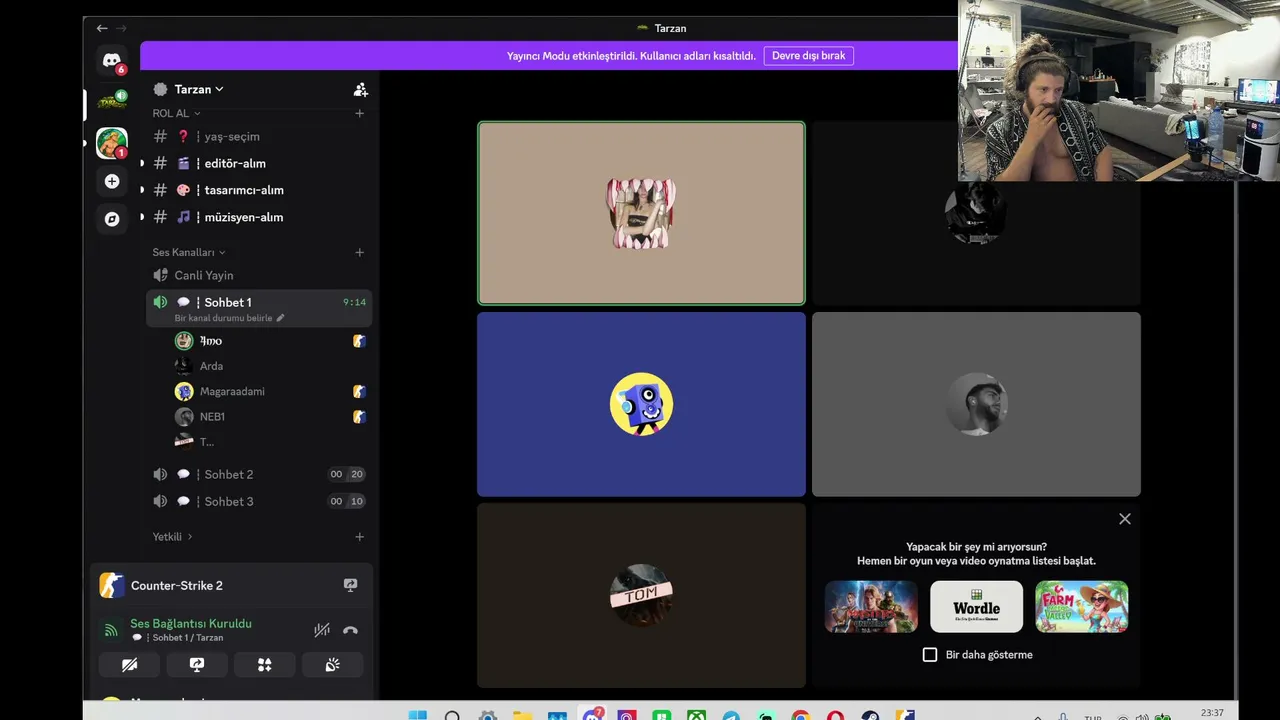Toggle noise suppression in voice panel
The height and width of the screenshot is (720, 1280).
coord(322,630)
